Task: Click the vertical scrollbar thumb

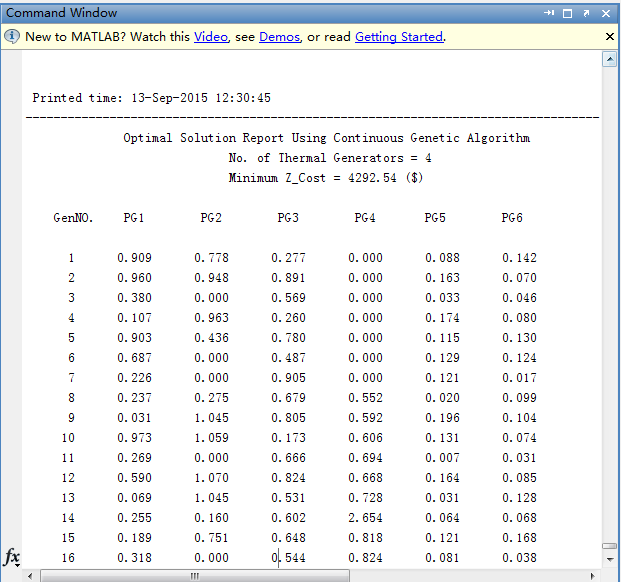Action: coord(610,546)
